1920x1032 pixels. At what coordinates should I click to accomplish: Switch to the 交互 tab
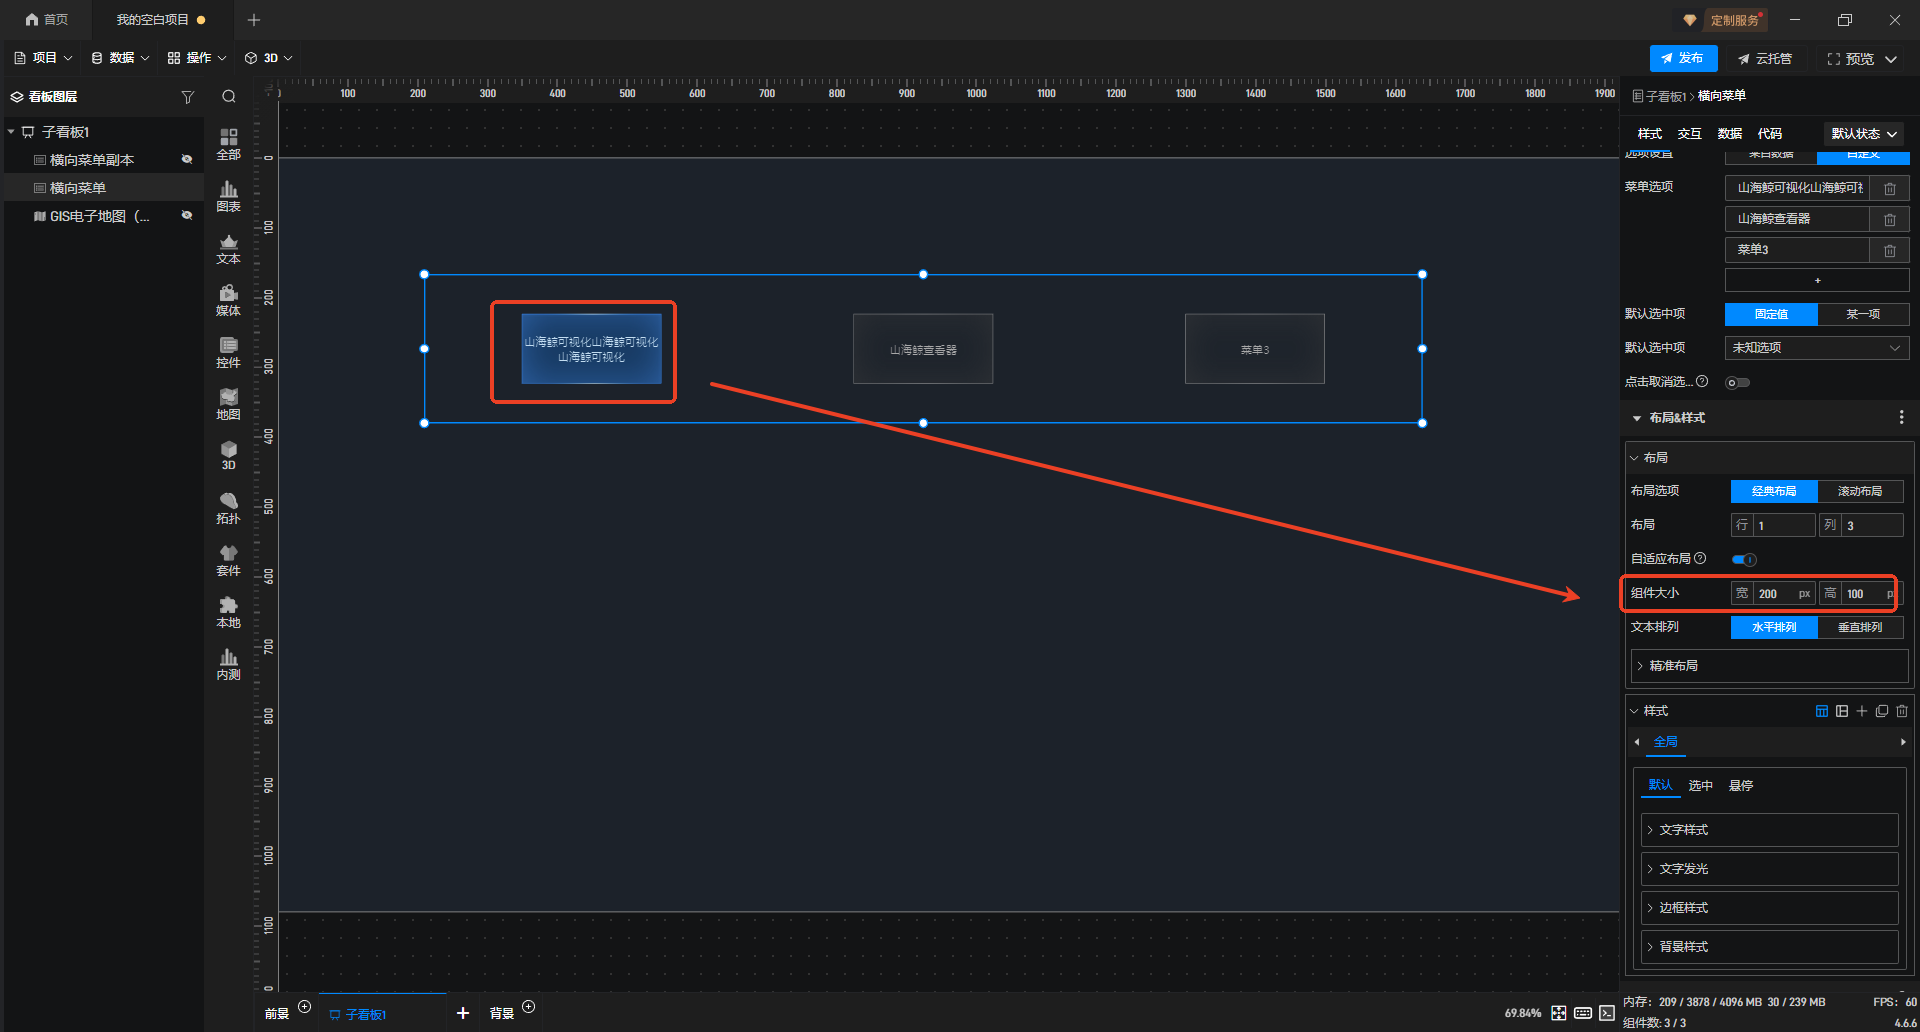[x=1689, y=134]
